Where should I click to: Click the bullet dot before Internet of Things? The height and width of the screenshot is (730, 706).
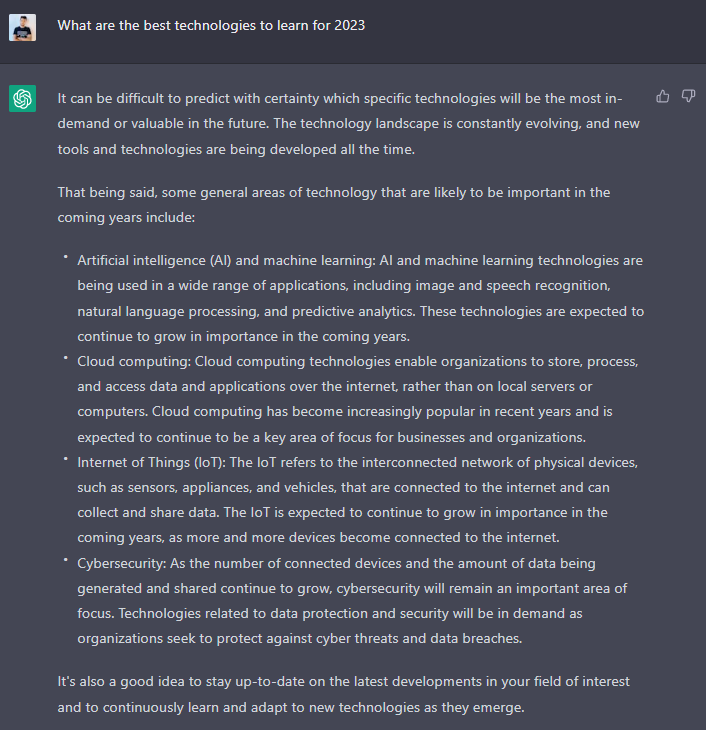click(x=66, y=459)
